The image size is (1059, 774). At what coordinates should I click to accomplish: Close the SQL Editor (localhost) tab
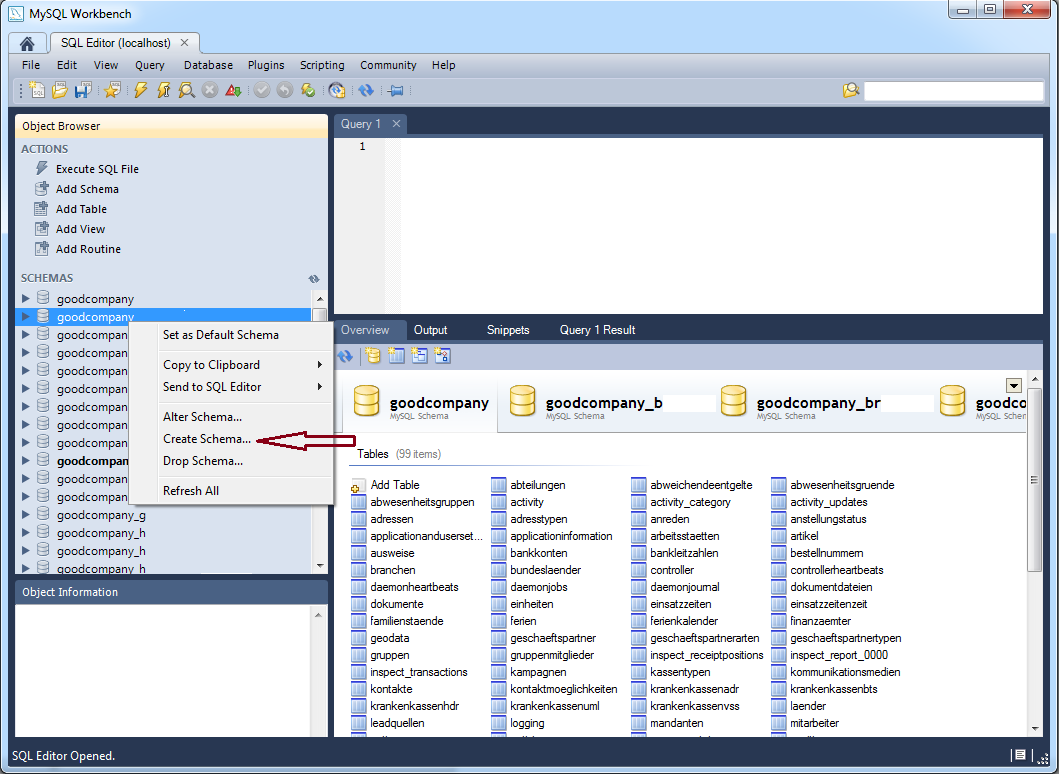tap(184, 43)
